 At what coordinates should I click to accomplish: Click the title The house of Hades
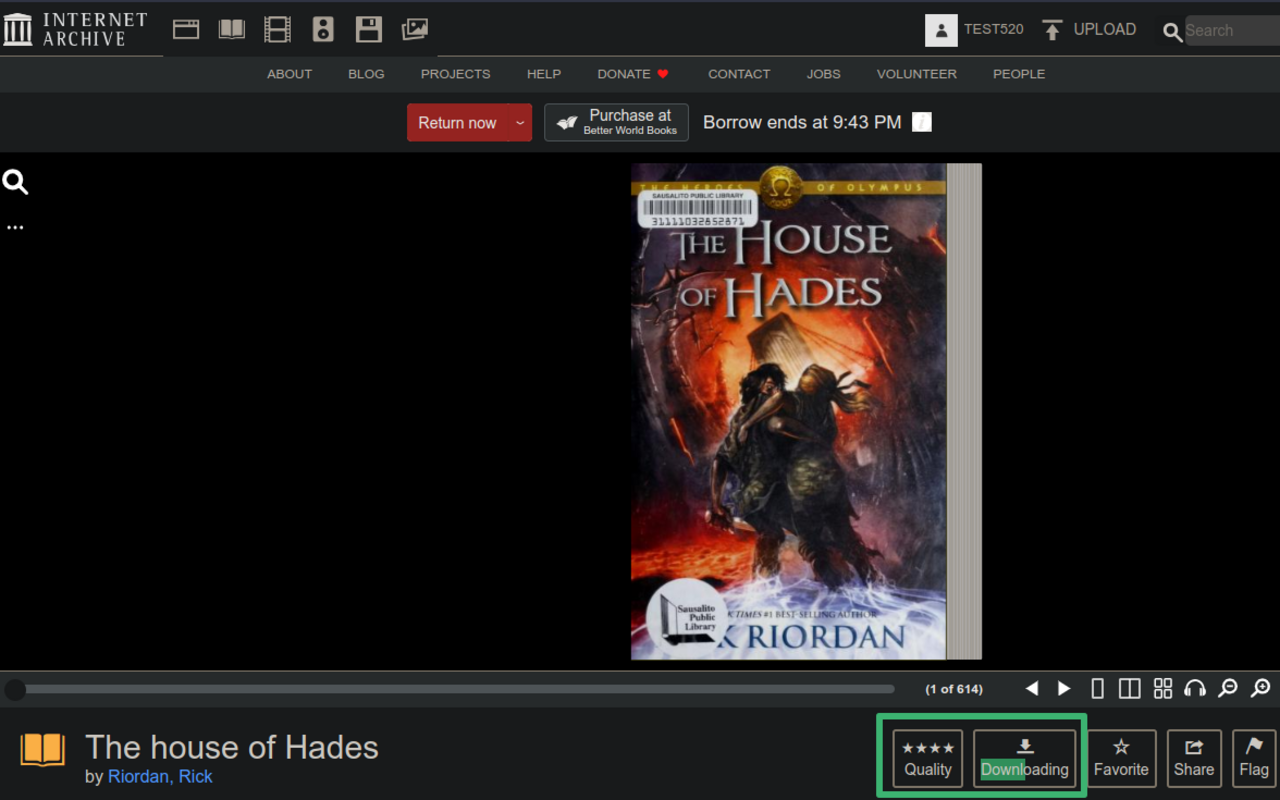coord(232,747)
